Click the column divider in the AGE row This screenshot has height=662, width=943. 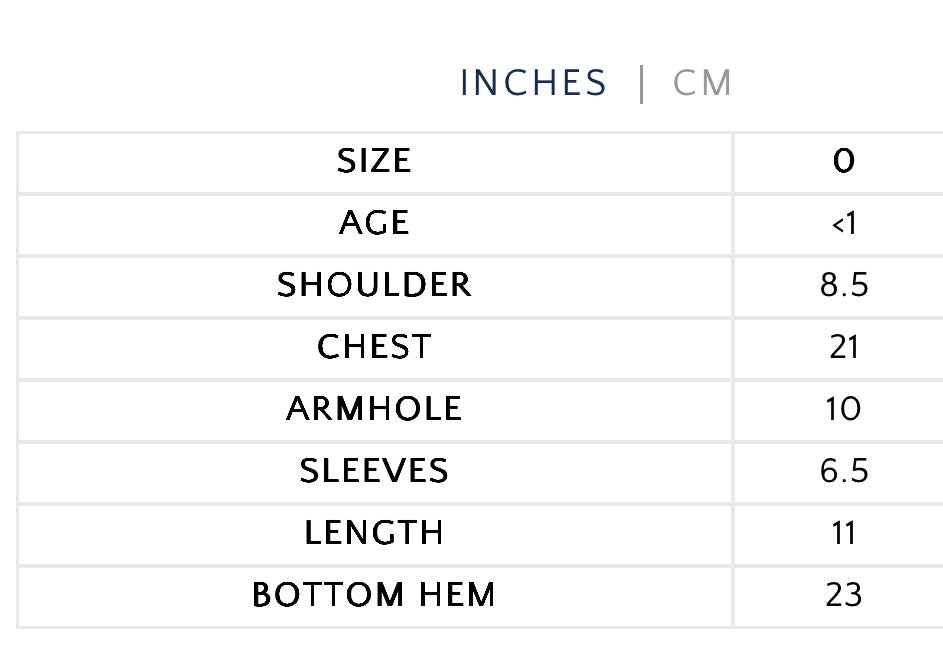[733, 223]
